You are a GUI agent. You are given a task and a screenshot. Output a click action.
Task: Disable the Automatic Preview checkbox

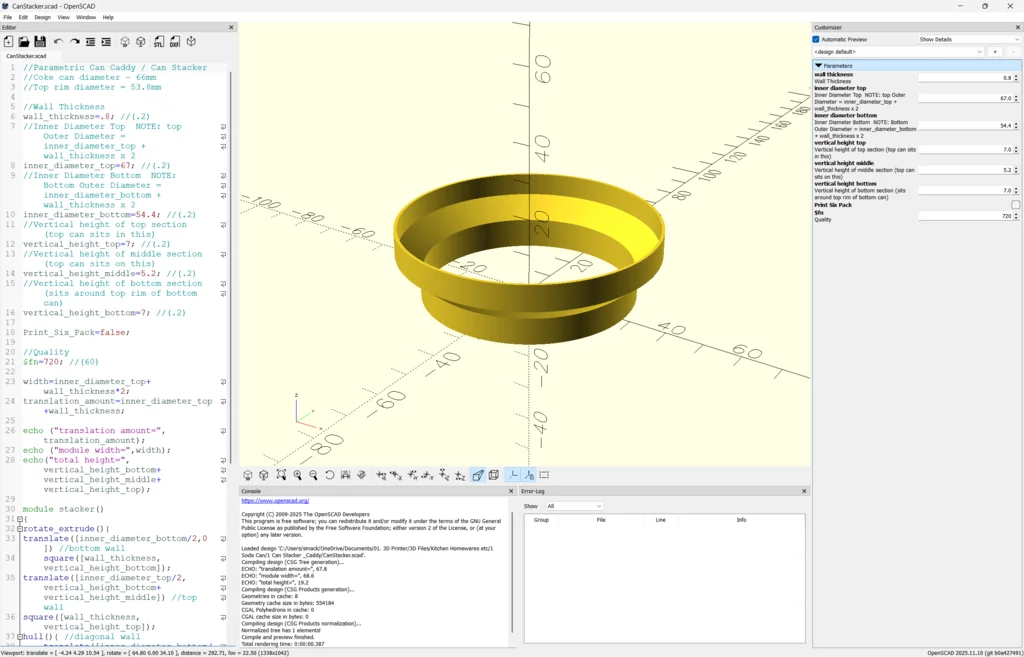click(816, 39)
